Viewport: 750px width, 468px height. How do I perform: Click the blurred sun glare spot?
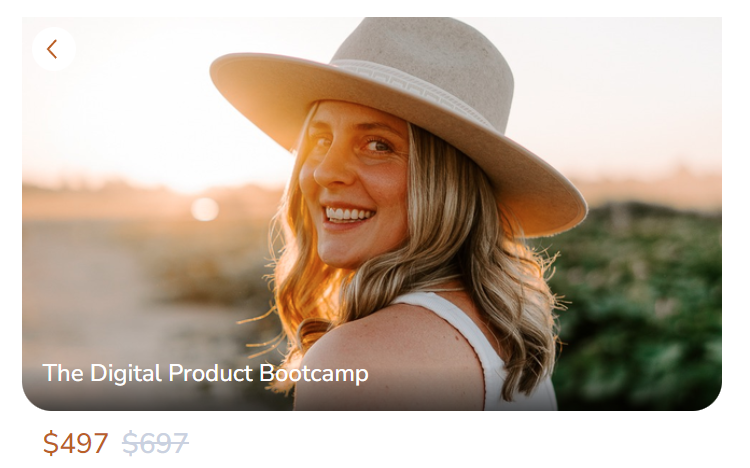point(205,209)
